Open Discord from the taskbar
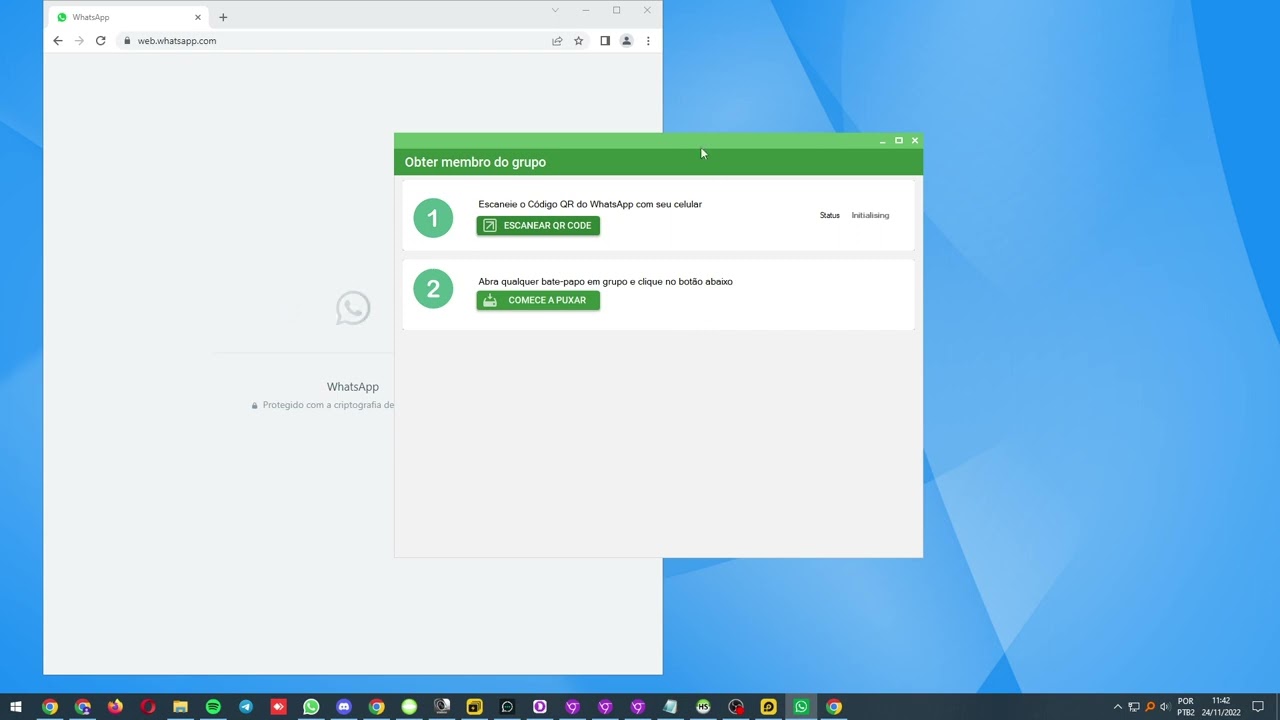Viewport: 1280px width, 720px height. click(x=344, y=707)
